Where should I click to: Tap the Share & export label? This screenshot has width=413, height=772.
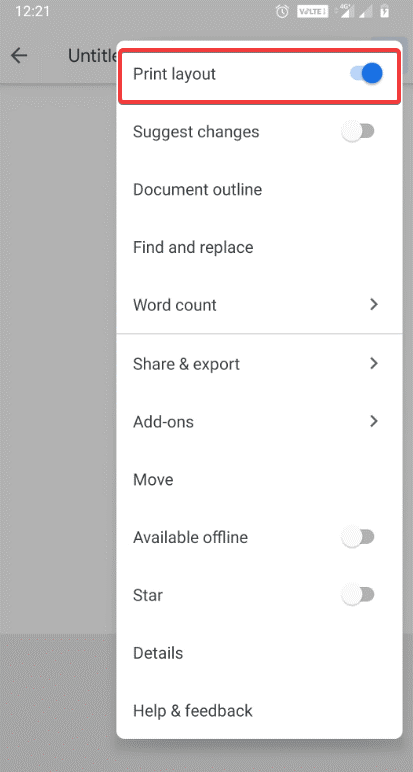point(187,364)
